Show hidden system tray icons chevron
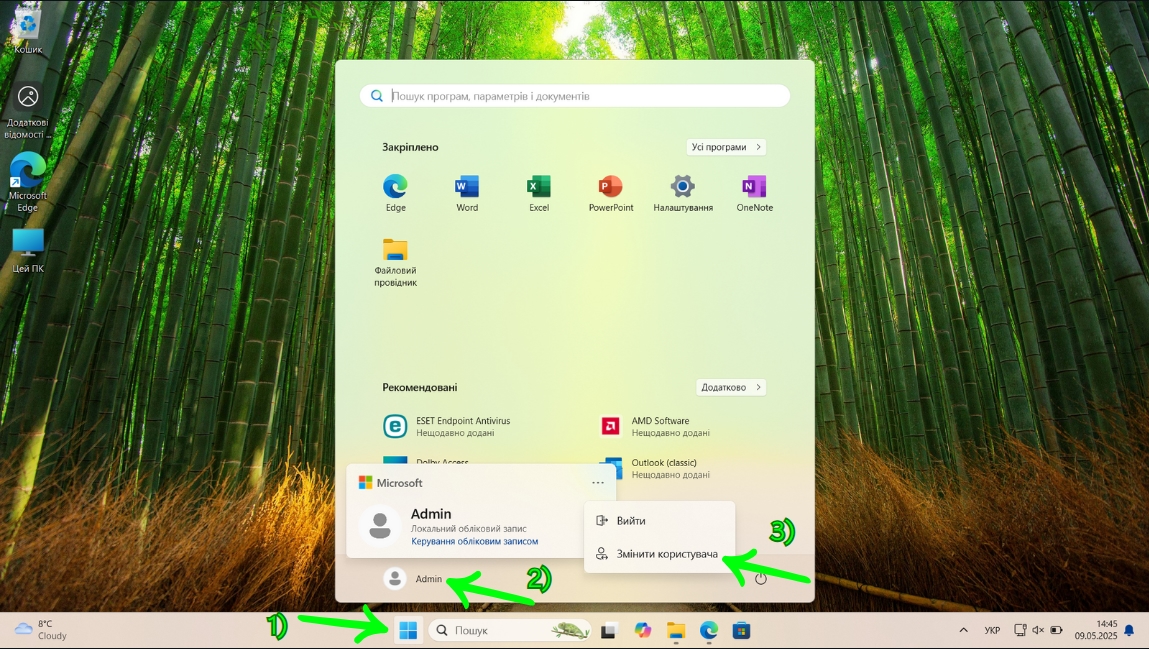Screen dimensions: 1149x649 tap(963, 630)
